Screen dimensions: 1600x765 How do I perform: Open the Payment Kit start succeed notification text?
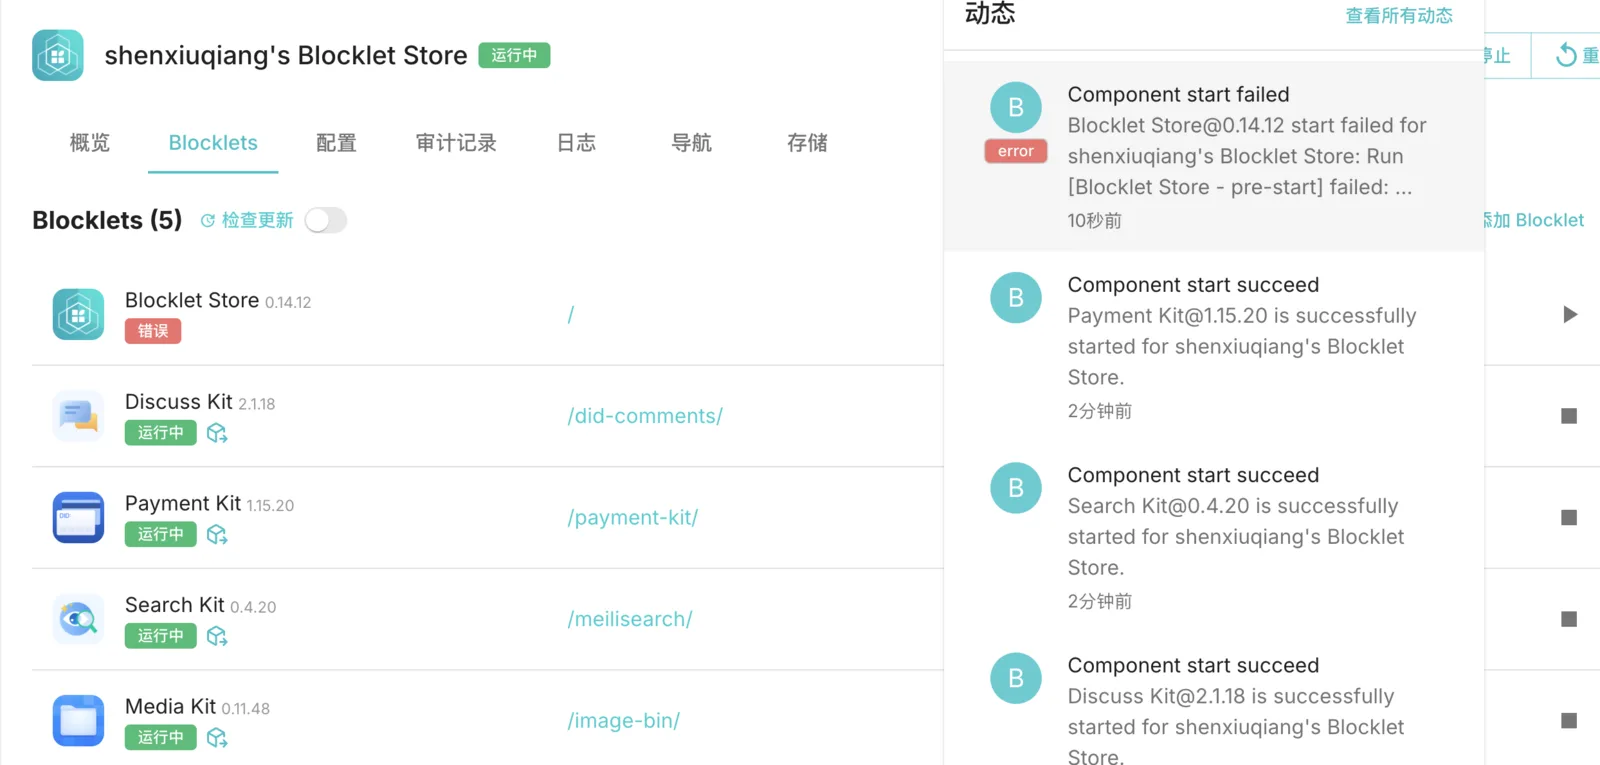(1242, 346)
